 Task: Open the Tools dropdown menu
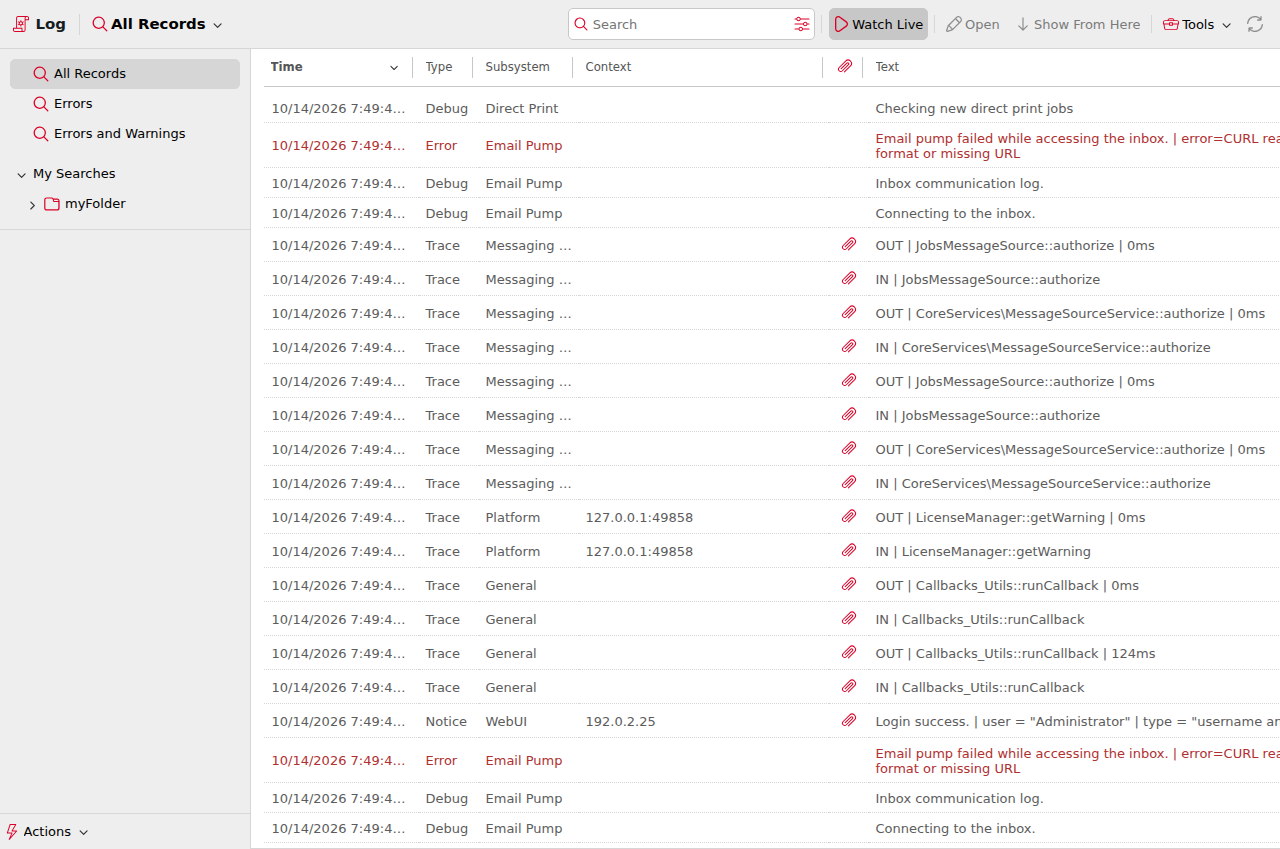[1197, 24]
